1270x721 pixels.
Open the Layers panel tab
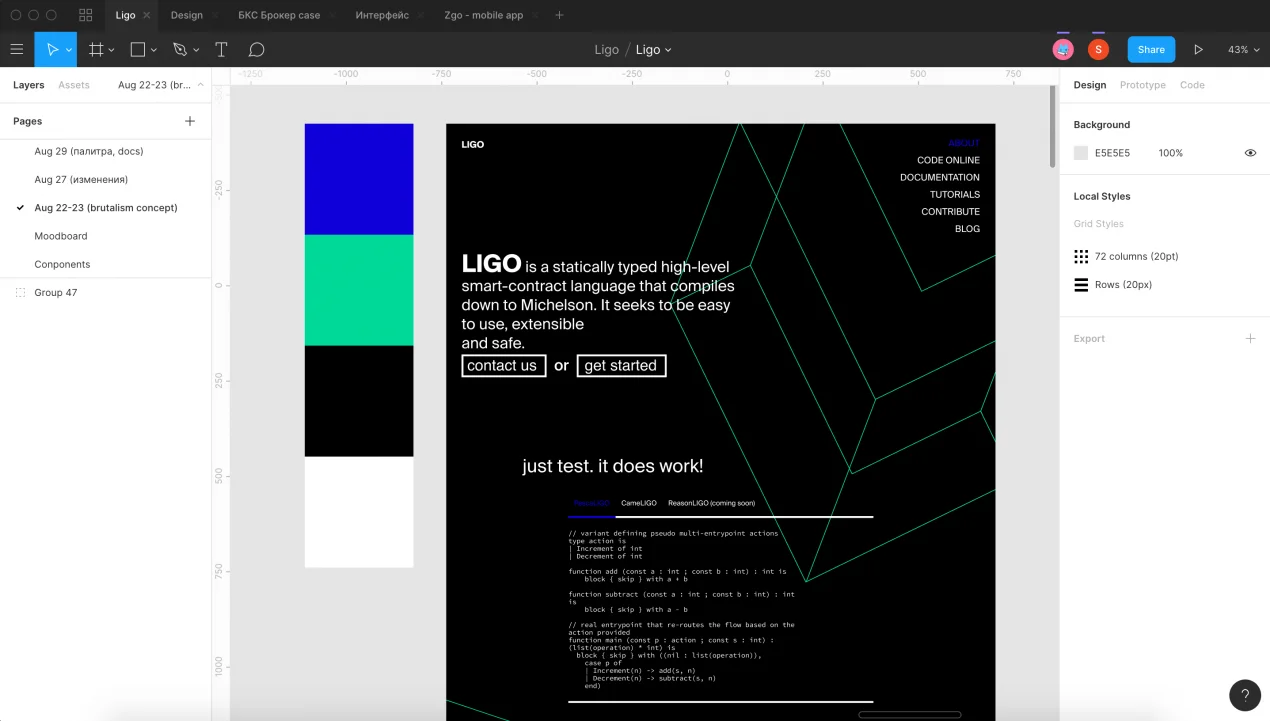(29, 85)
